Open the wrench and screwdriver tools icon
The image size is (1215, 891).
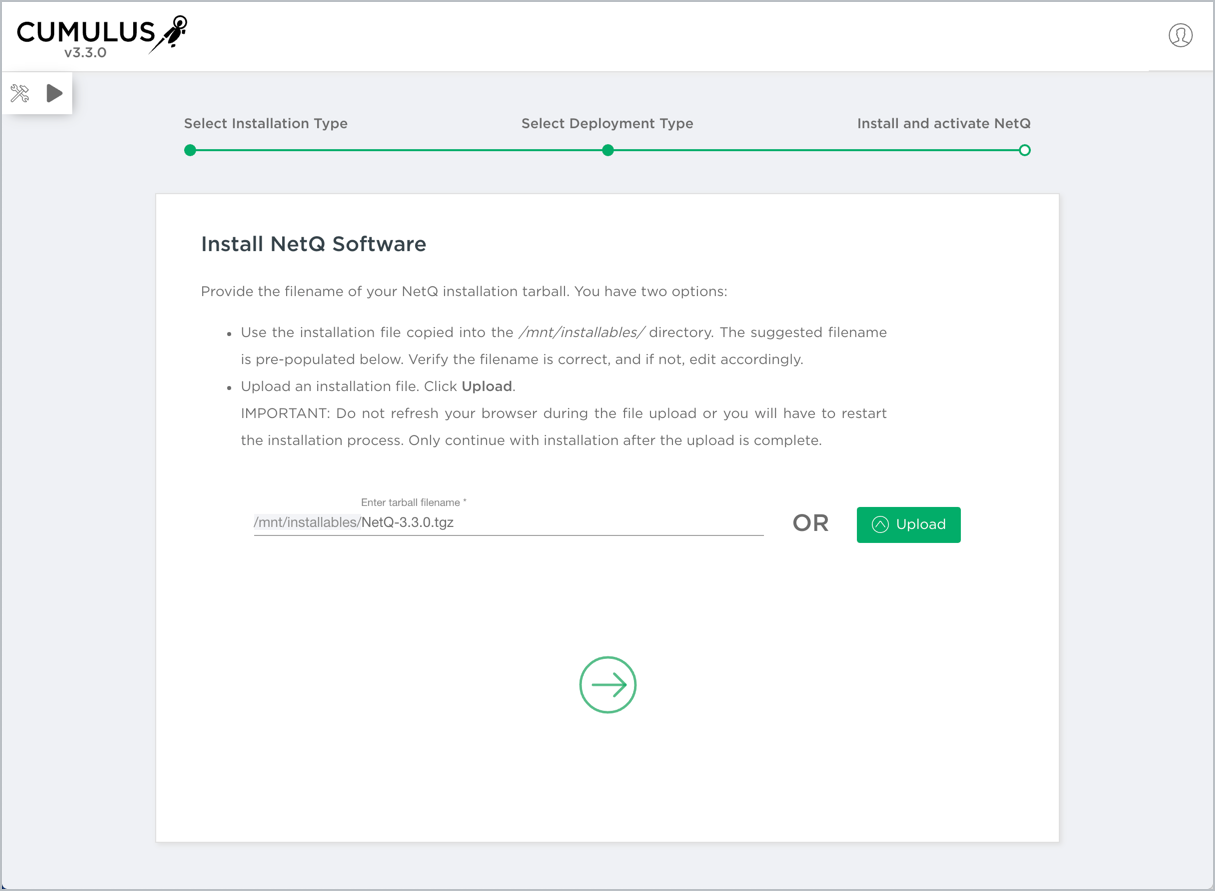pos(20,94)
